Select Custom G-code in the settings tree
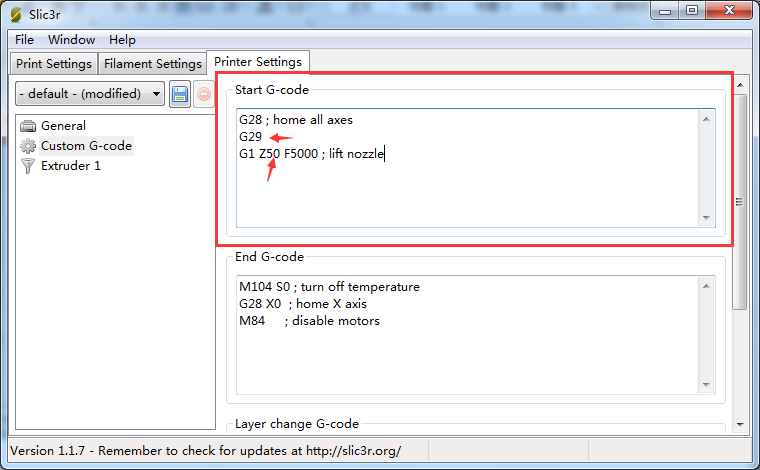The image size is (760, 470). 86,146
